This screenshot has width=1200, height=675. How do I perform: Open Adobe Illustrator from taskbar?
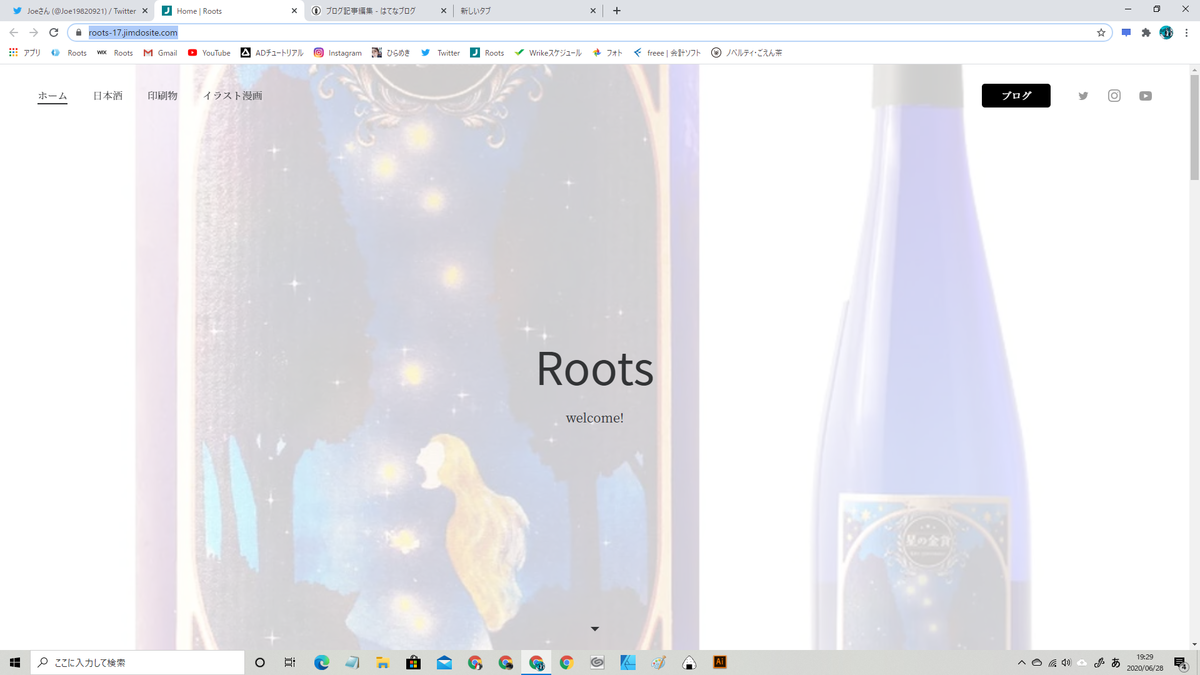[719, 662]
